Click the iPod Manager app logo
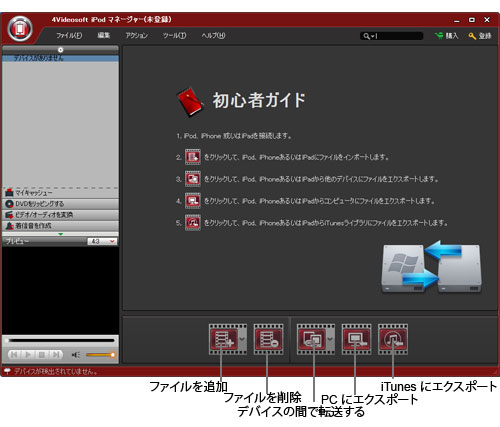Viewport: 500px width, 427px height. pyautogui.click(x=20, y=29)
